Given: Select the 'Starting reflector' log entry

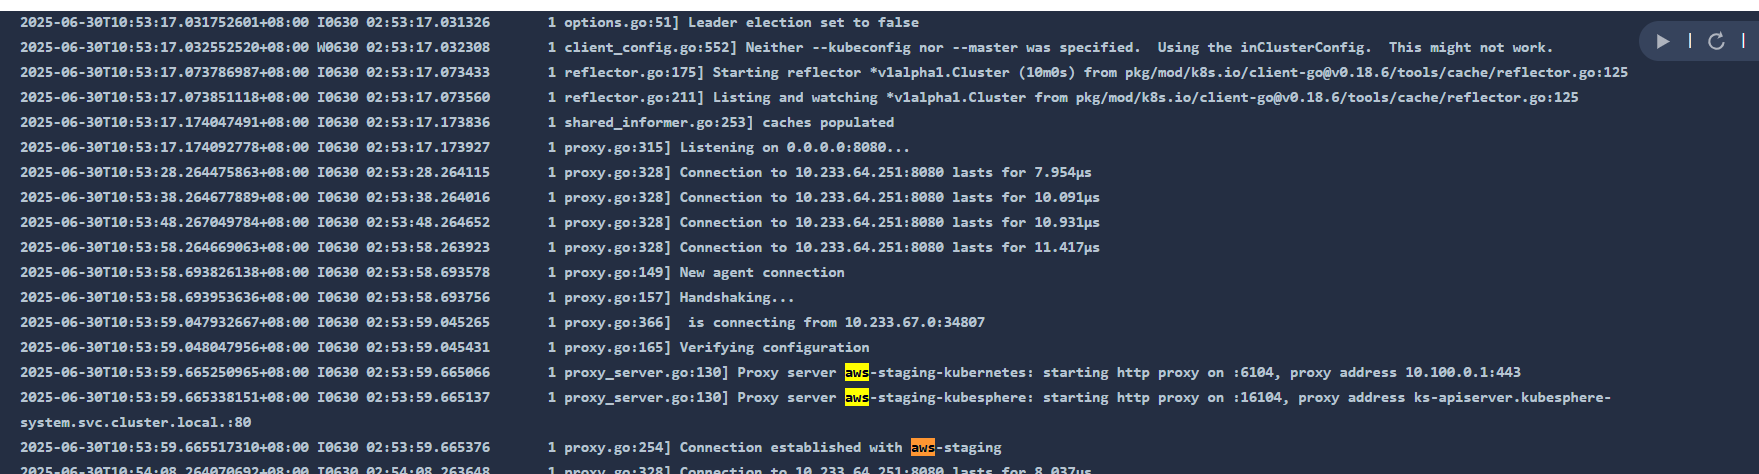Looking at the screenshot, I should pos(824,72).
